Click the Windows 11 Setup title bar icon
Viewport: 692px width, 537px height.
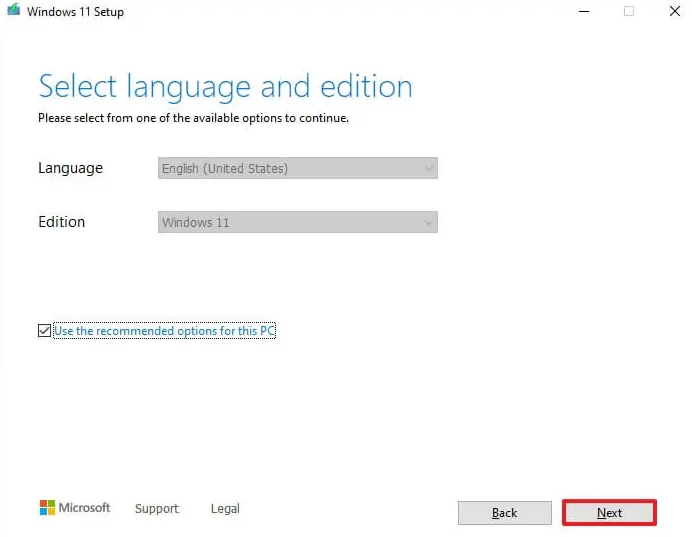point(14,11)
